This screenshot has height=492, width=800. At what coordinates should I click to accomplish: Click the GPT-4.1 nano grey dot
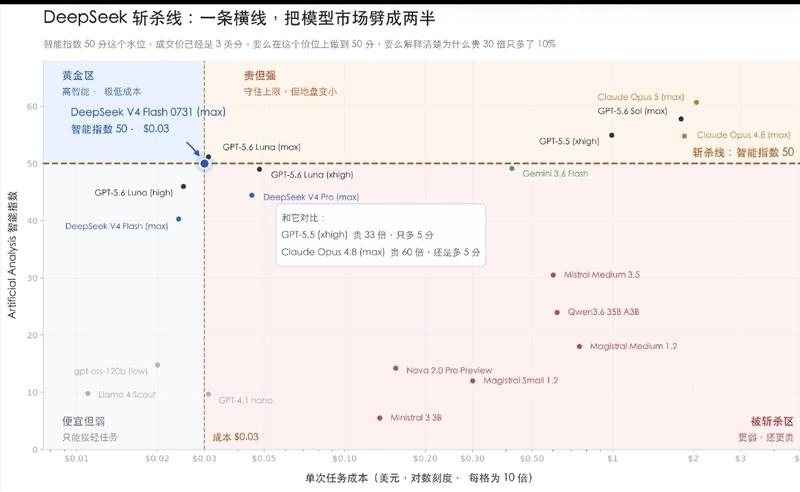pos(208,394)
